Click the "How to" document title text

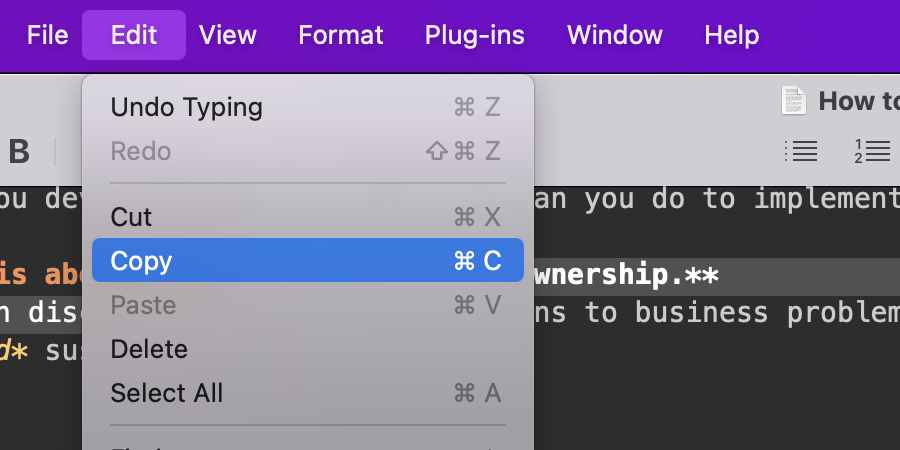point(858,101)
